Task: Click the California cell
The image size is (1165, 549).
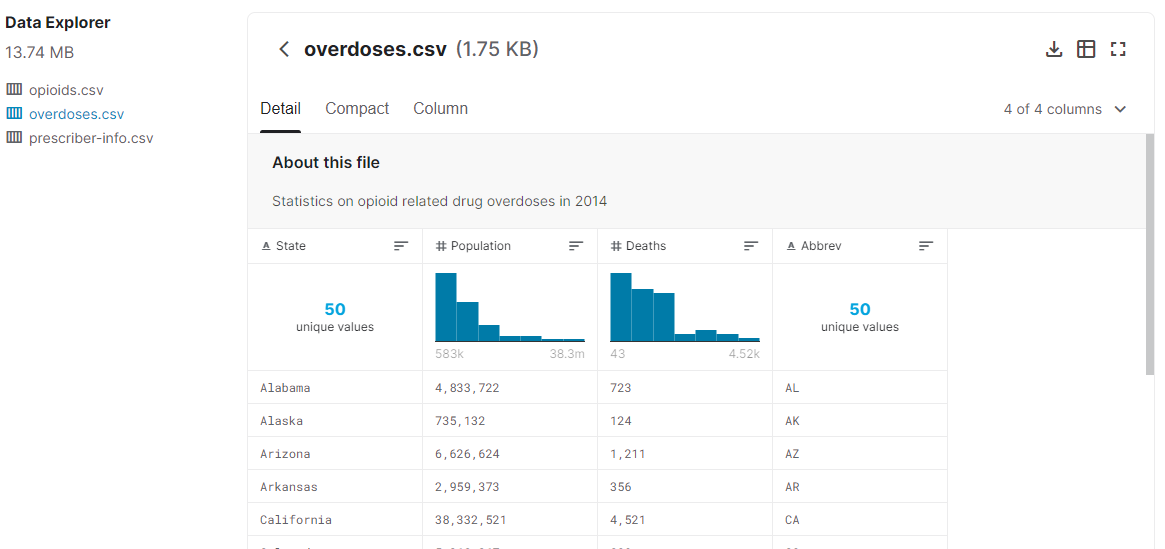Action: (x=335, y=519)
